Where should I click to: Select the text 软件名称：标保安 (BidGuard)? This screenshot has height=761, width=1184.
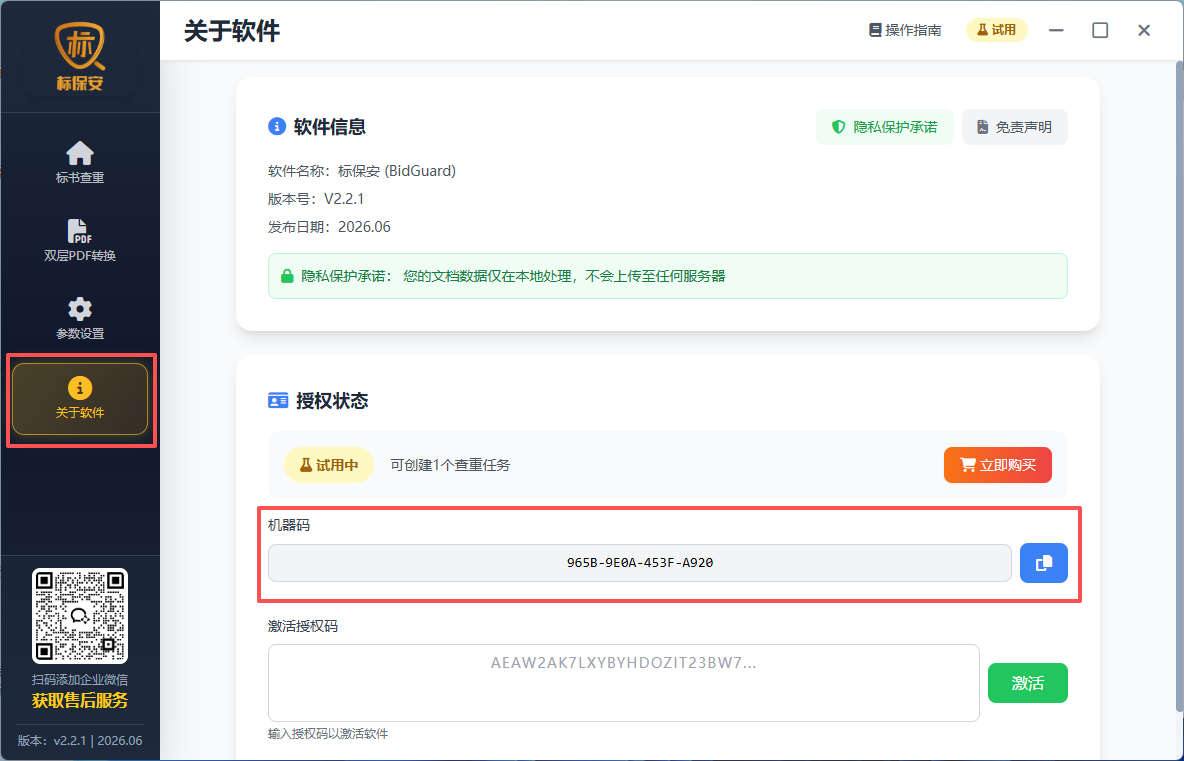click(362, 171)
